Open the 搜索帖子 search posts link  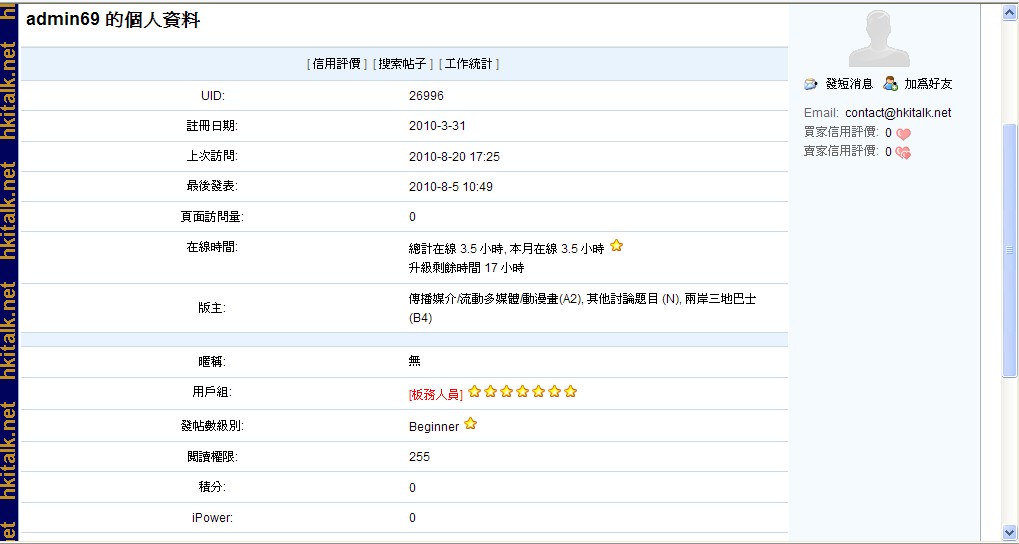(402, 63)
